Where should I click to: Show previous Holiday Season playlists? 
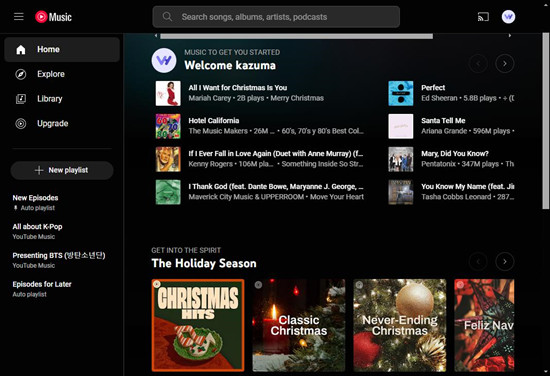click(x=478, y=261)
